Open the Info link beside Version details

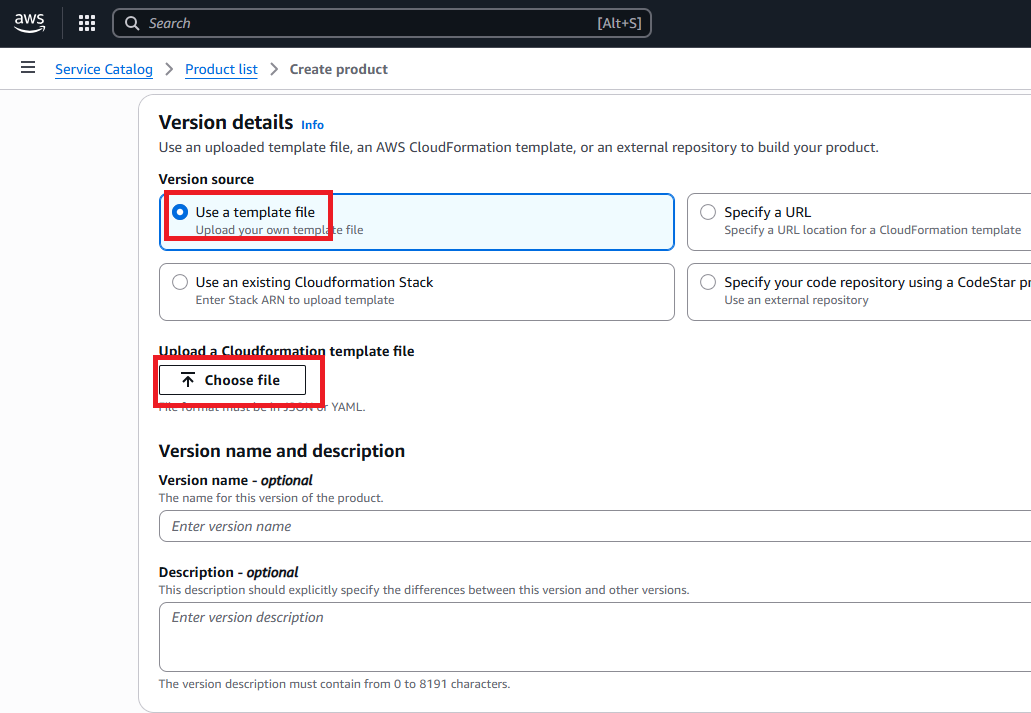312,125
